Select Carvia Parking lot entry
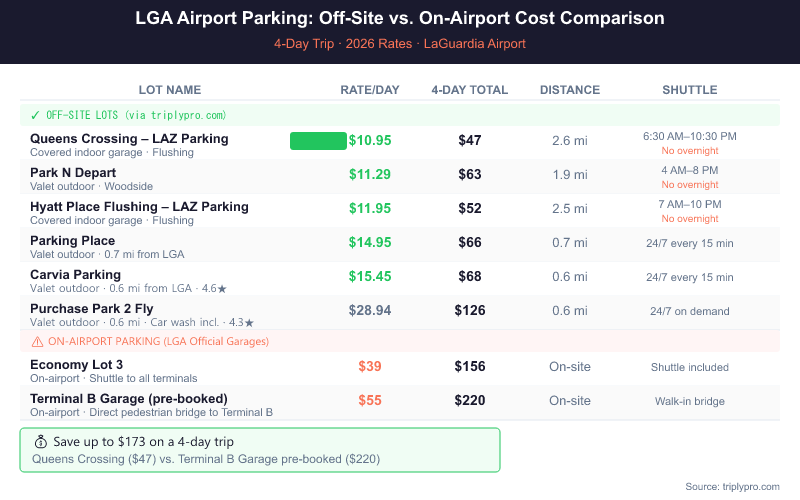800x500 pixels. pyautogui.click(x=75, y=275)
